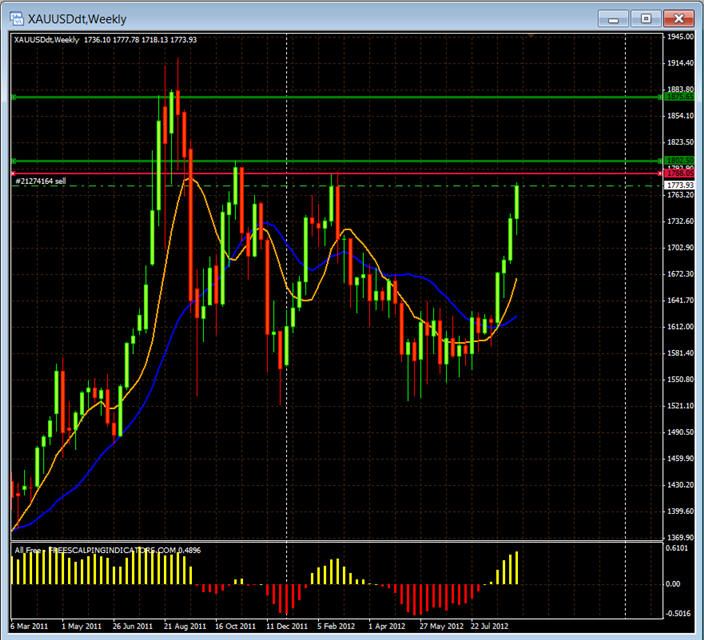
Task: Click the current price tag 1773.93
Action: [x=679, y=186]
